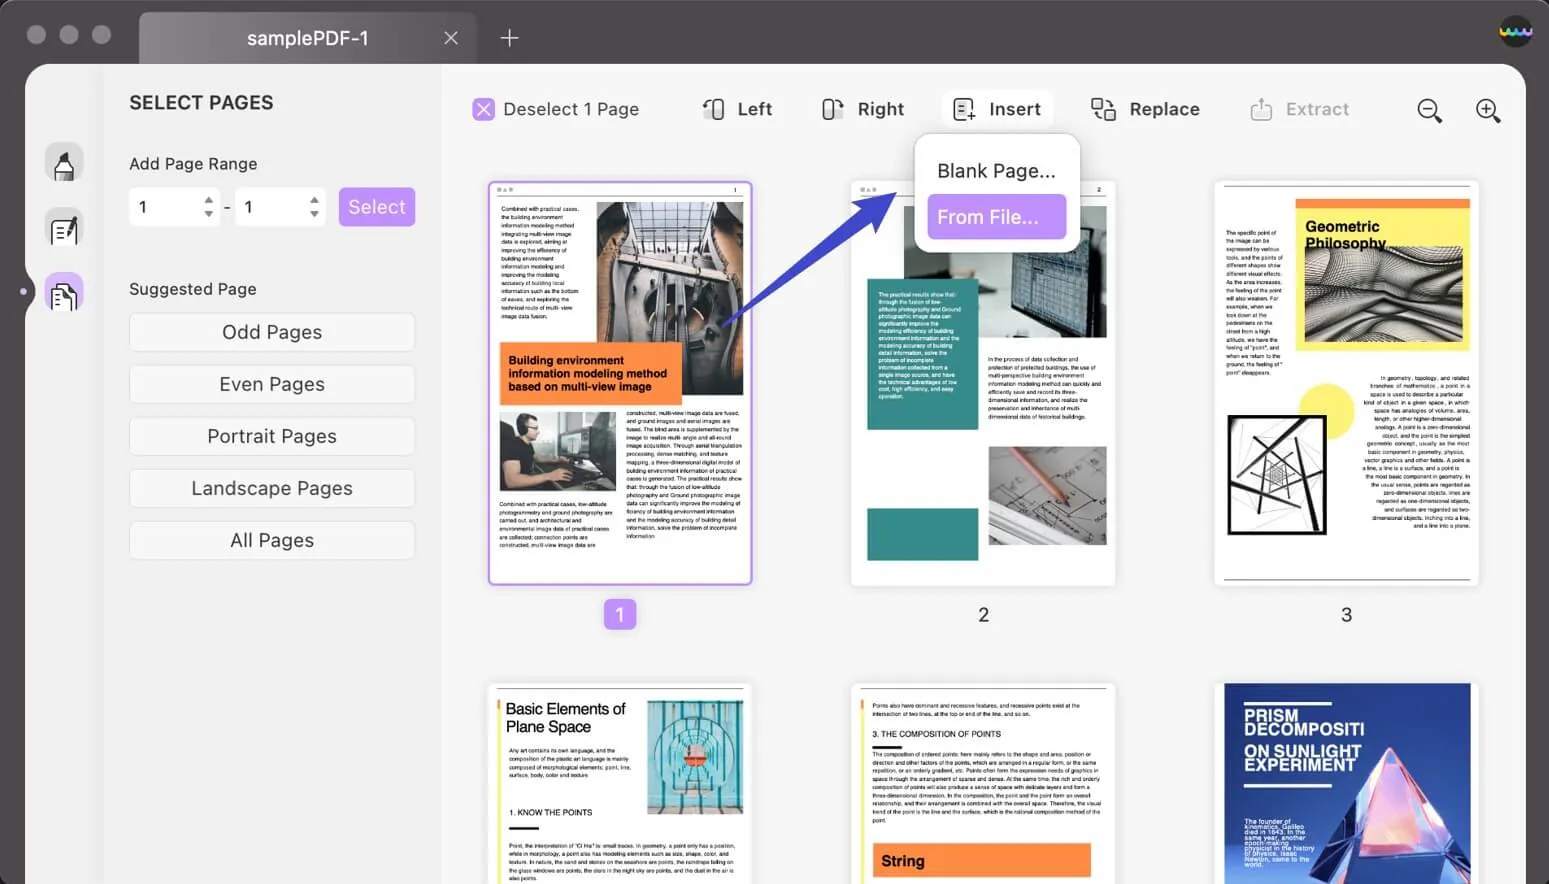Click the Suggested Page label
1549x884 pixels.
point(193,289)
